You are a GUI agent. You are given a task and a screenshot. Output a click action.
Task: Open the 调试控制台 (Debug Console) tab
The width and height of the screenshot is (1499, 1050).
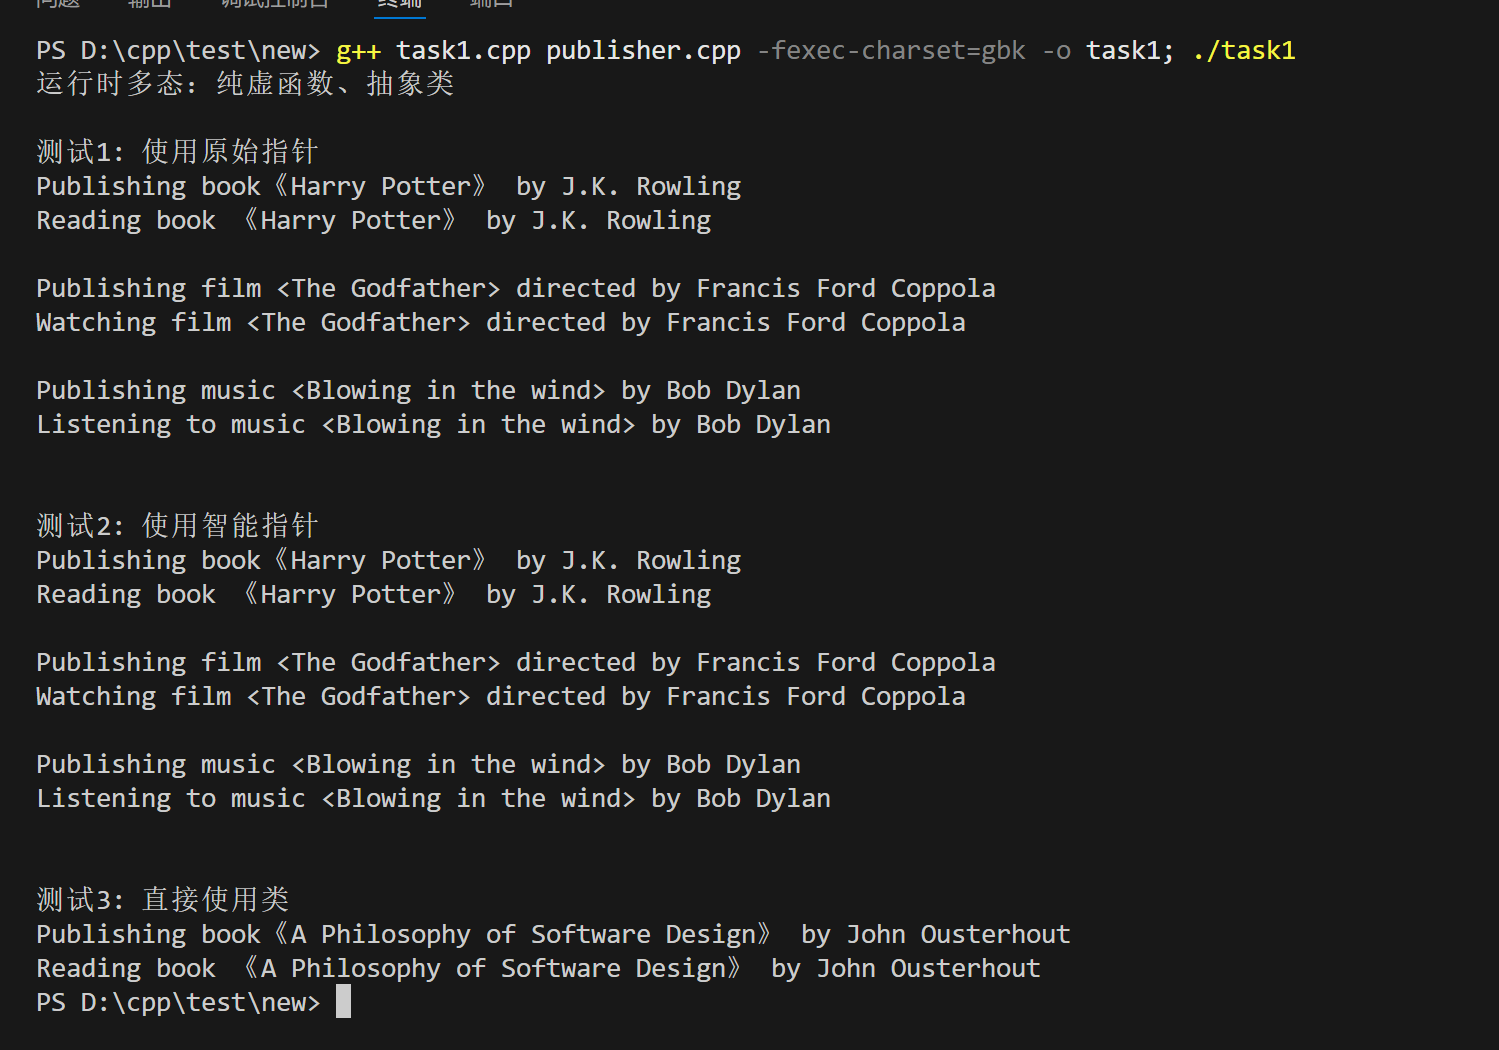(x=274, y=3)
